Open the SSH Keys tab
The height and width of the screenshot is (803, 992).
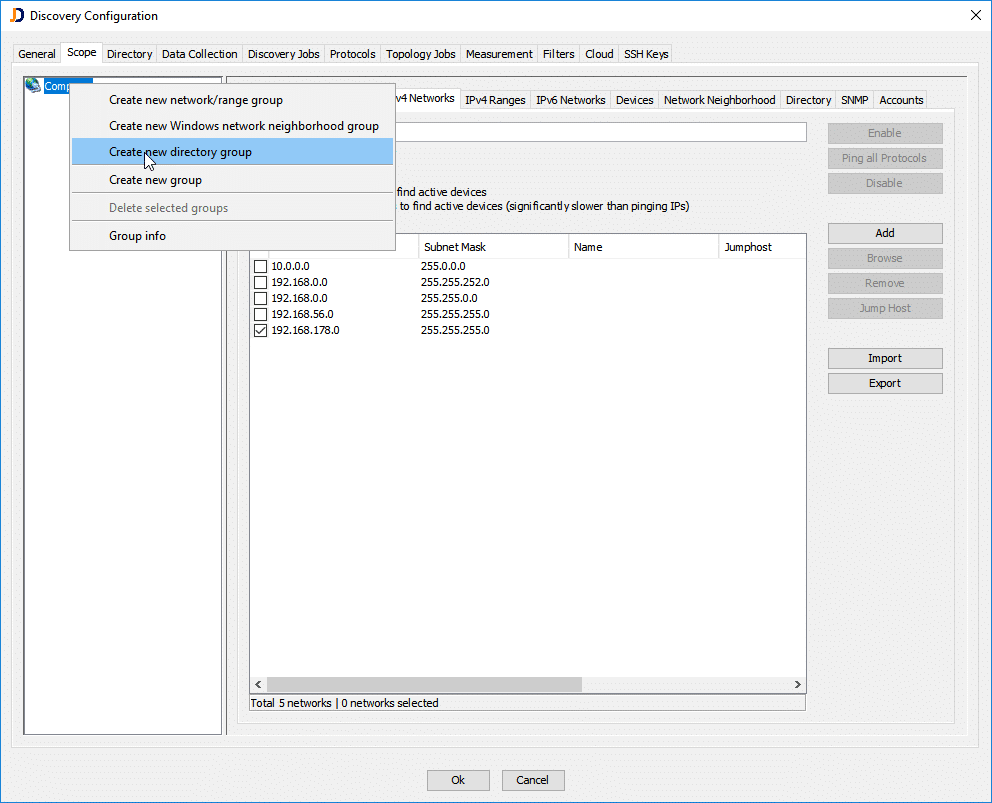(645, 54)
